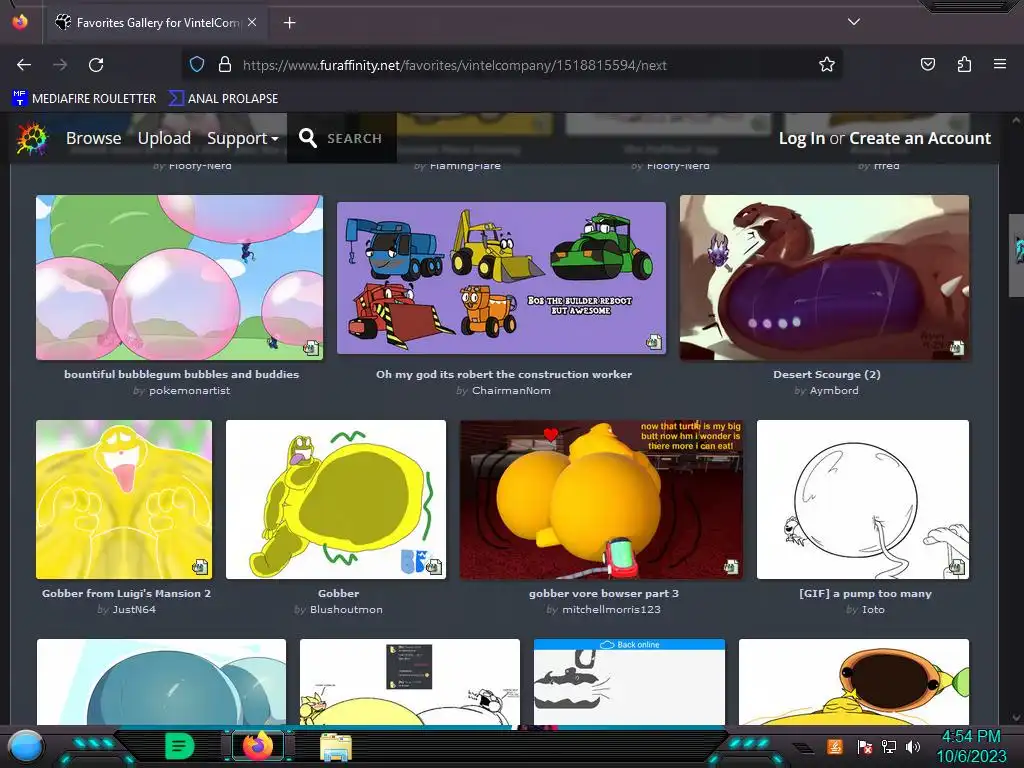Open artist Aymbord profile link
The image size is (1024, 768).
click(834, 391)
